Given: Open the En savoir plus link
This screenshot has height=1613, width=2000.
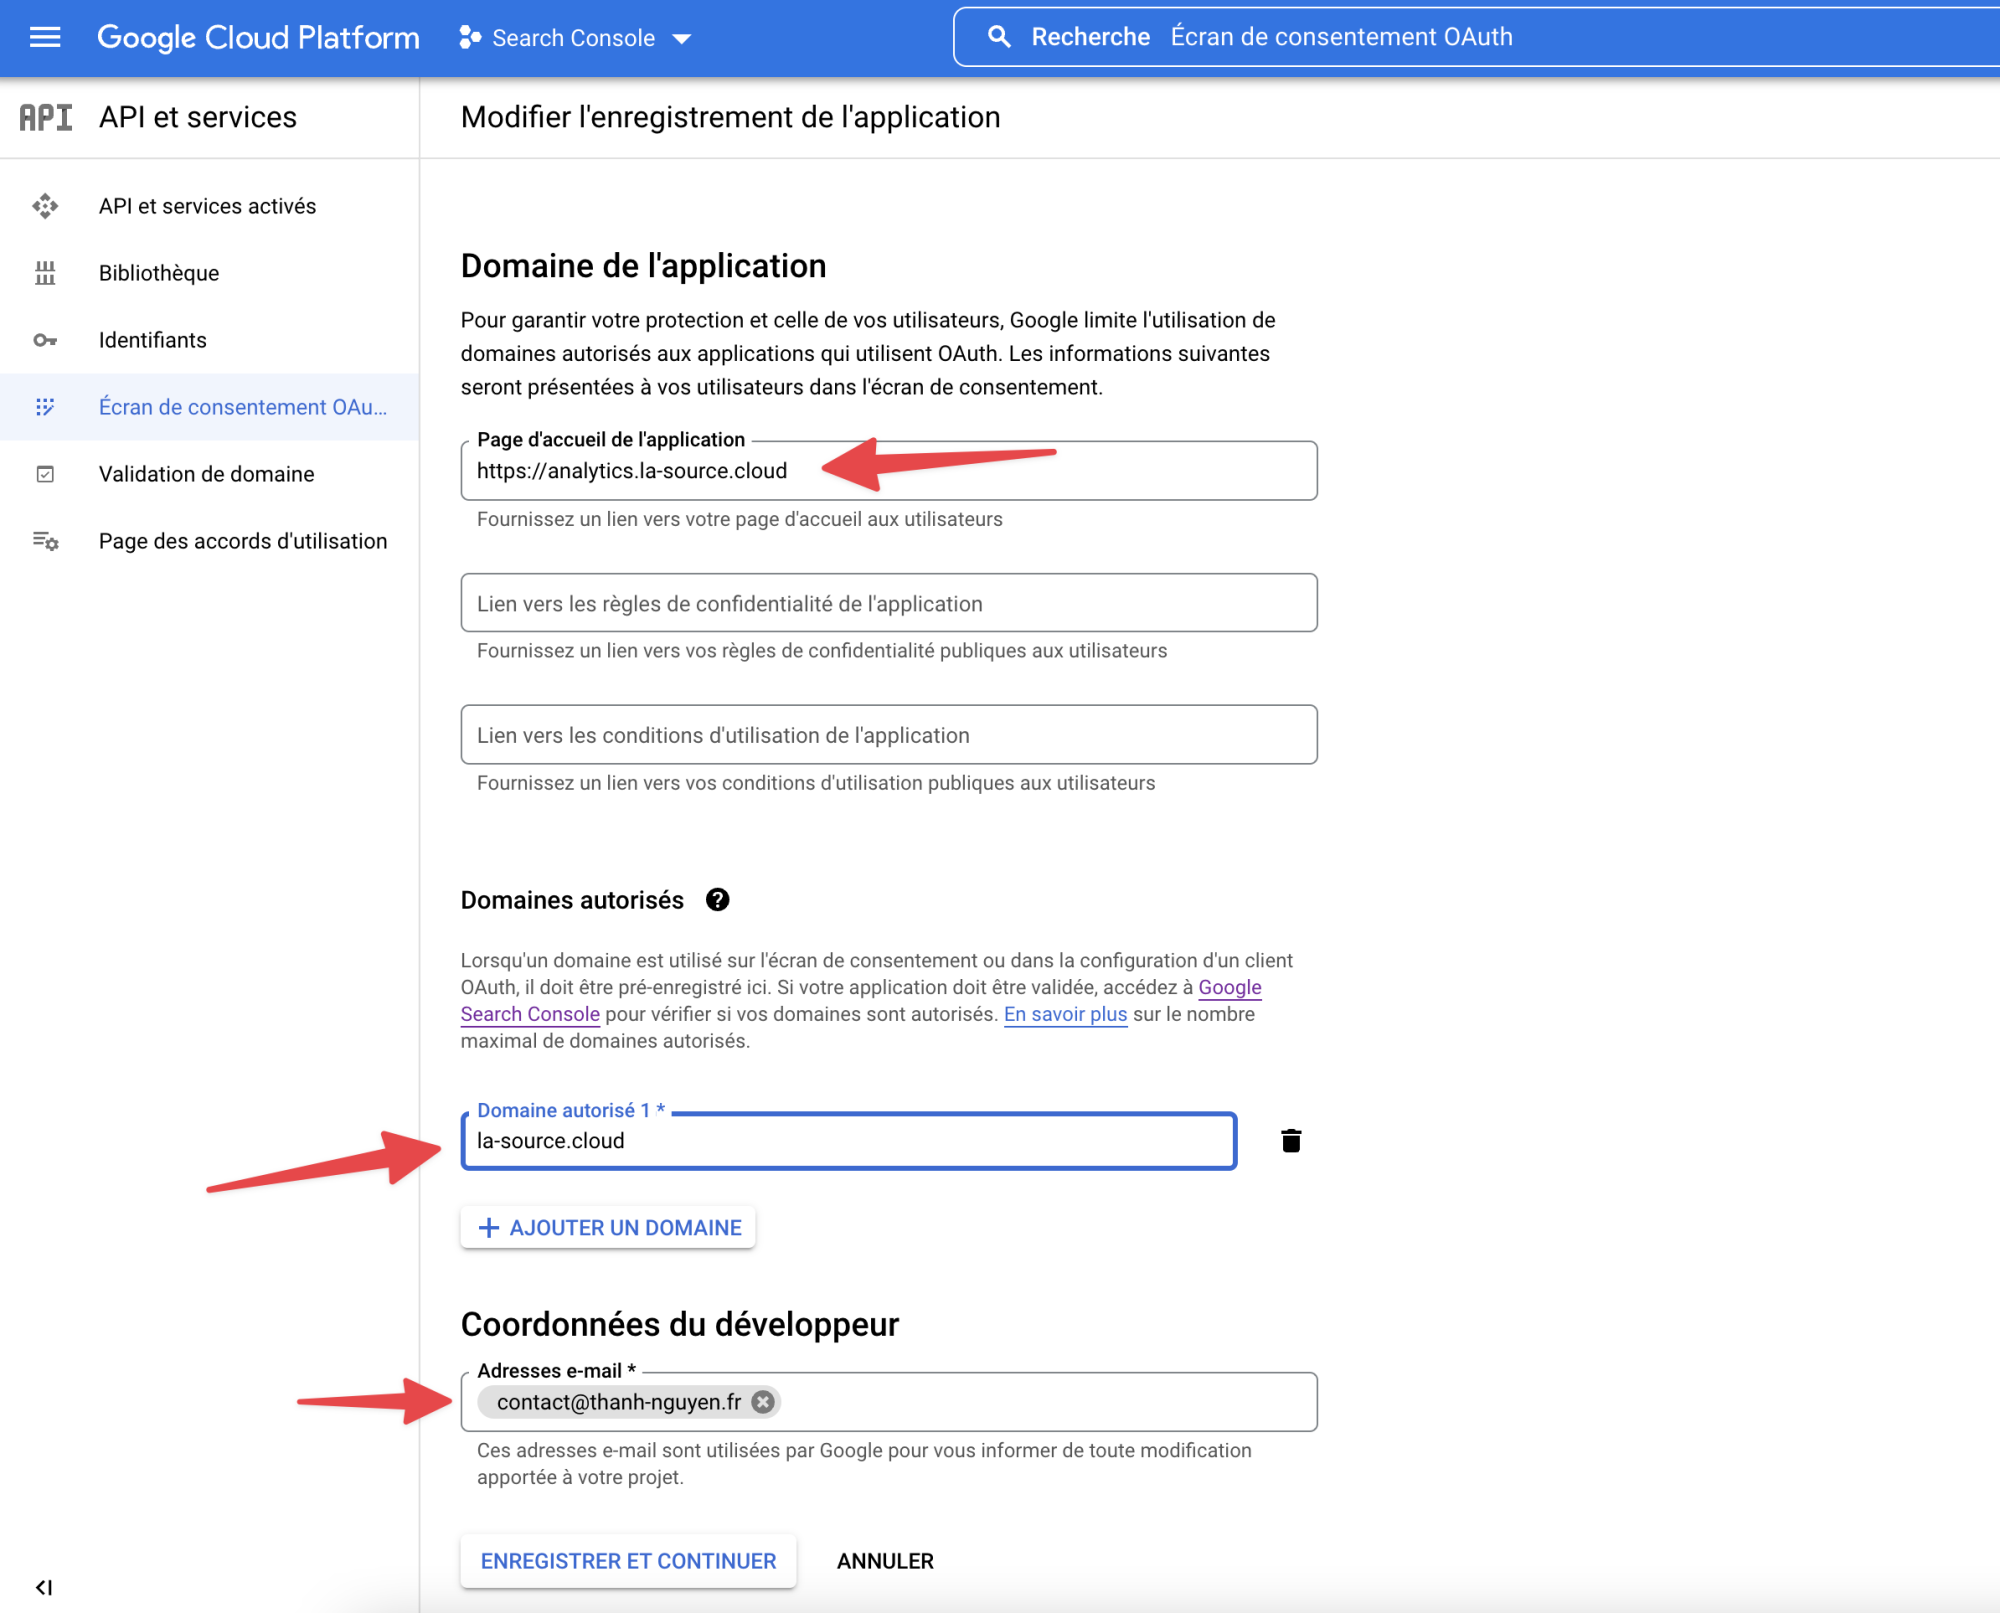Looking at the screenshot, I should coord(1065,1014).
